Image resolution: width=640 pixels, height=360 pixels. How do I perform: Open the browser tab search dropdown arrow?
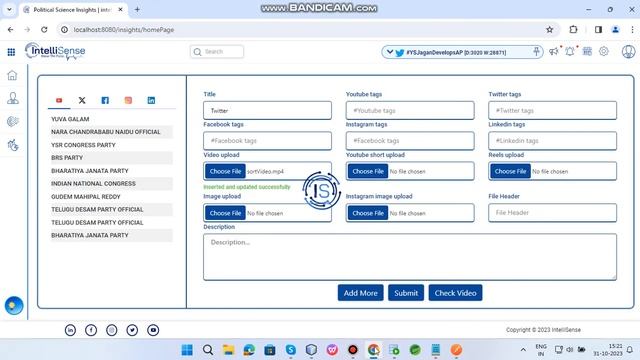tap(9, 9)
